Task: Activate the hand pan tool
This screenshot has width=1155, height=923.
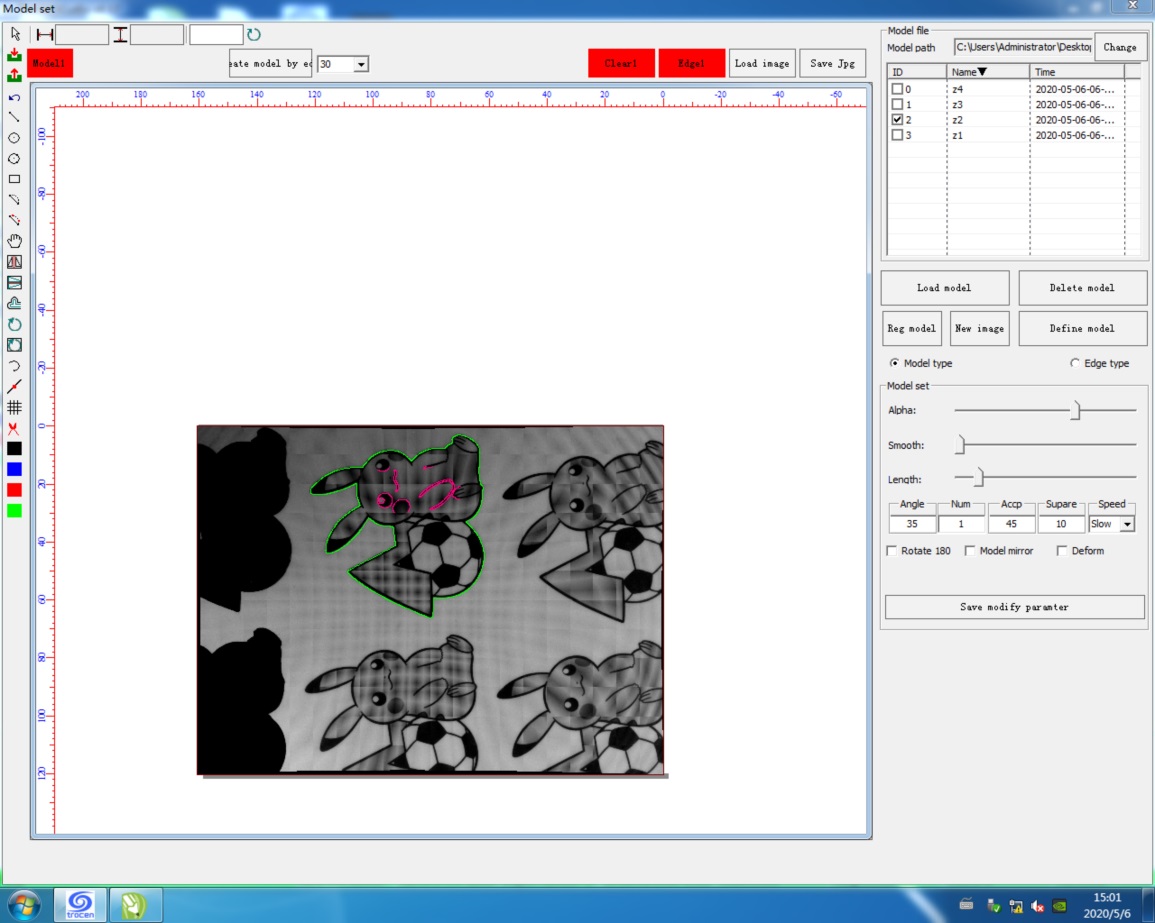Action: click(x=14, y=241)
